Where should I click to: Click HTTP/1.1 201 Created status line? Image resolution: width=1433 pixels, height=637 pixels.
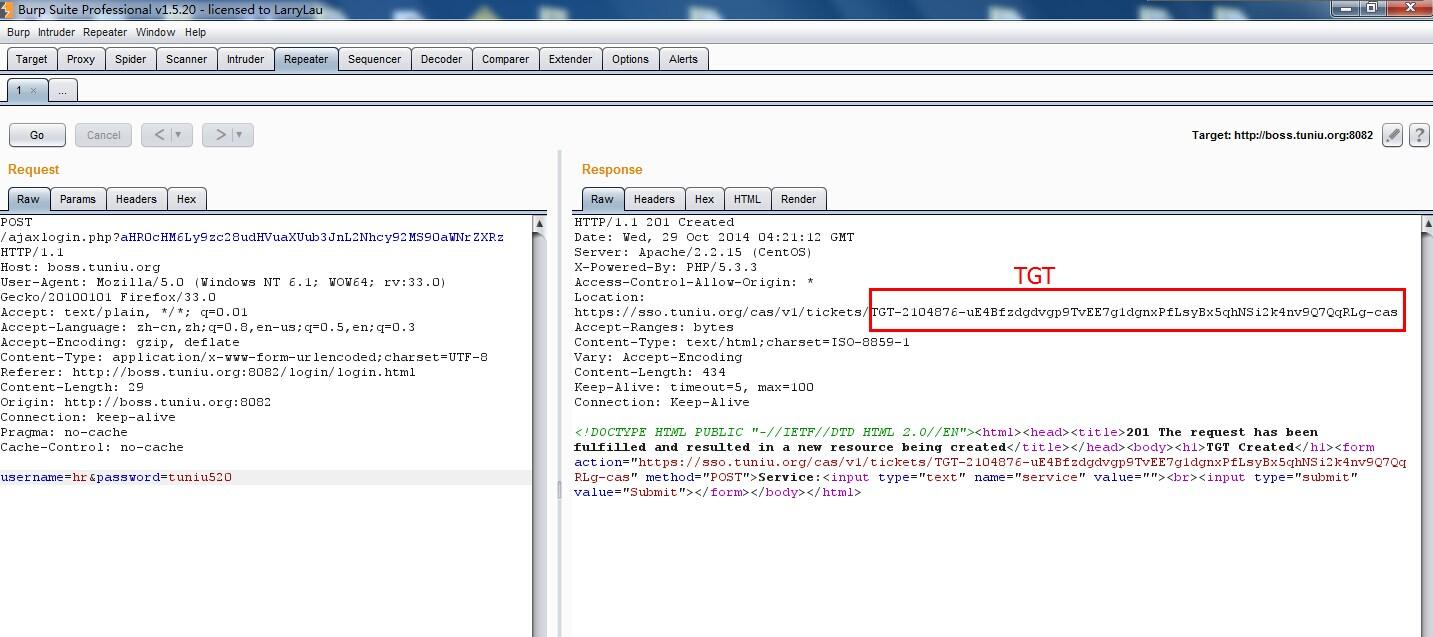654,222
